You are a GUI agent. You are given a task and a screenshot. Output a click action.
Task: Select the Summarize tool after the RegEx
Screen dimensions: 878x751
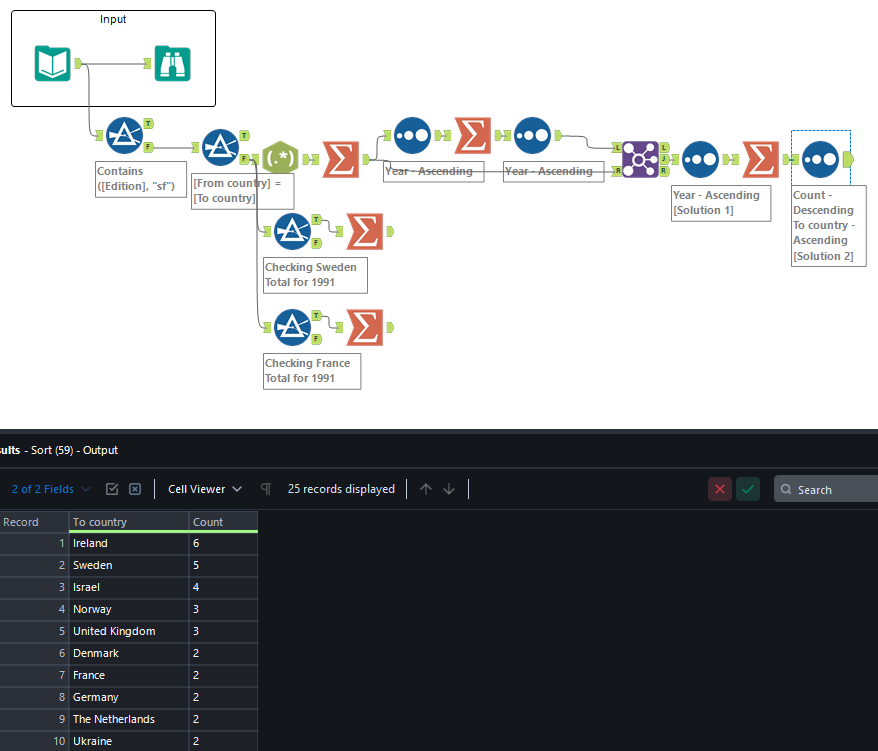click(340, 160)
